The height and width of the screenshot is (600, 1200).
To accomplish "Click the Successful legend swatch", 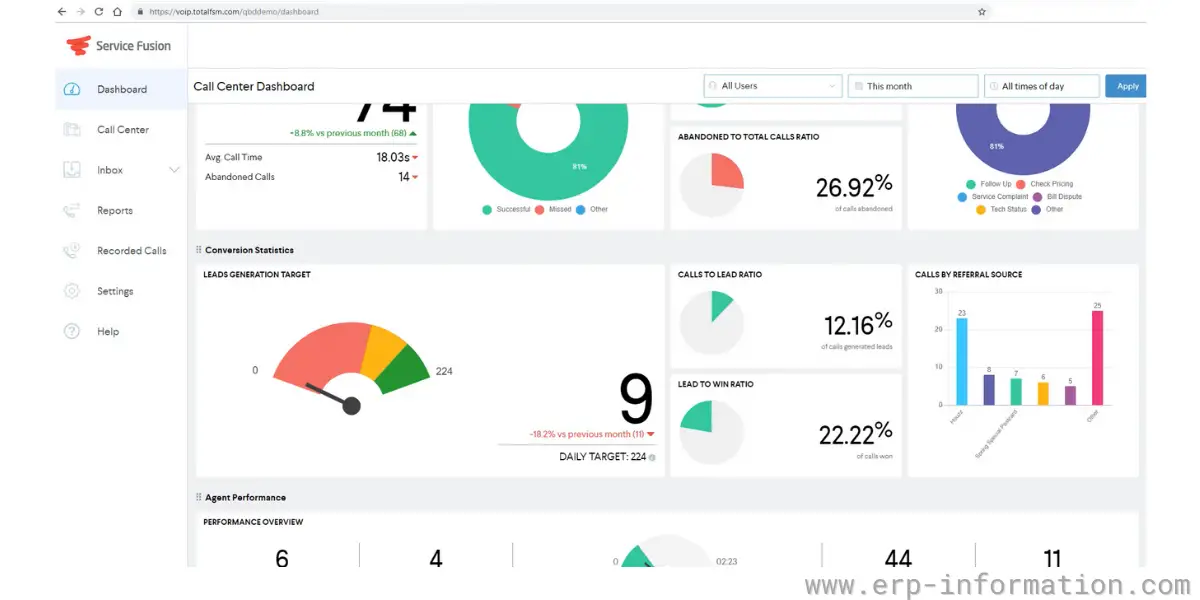I will (487, 209).
